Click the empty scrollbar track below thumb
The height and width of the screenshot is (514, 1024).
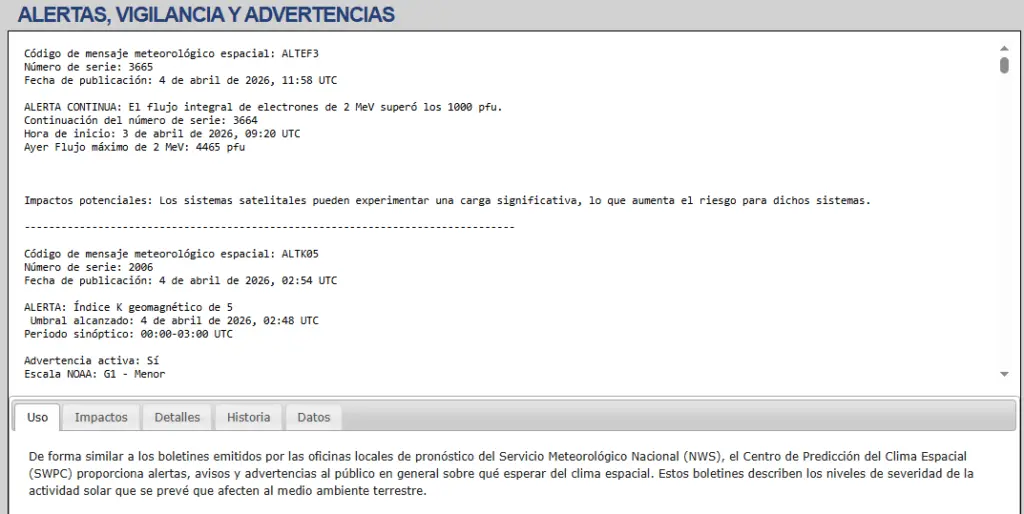click(x=1004, y=220)
